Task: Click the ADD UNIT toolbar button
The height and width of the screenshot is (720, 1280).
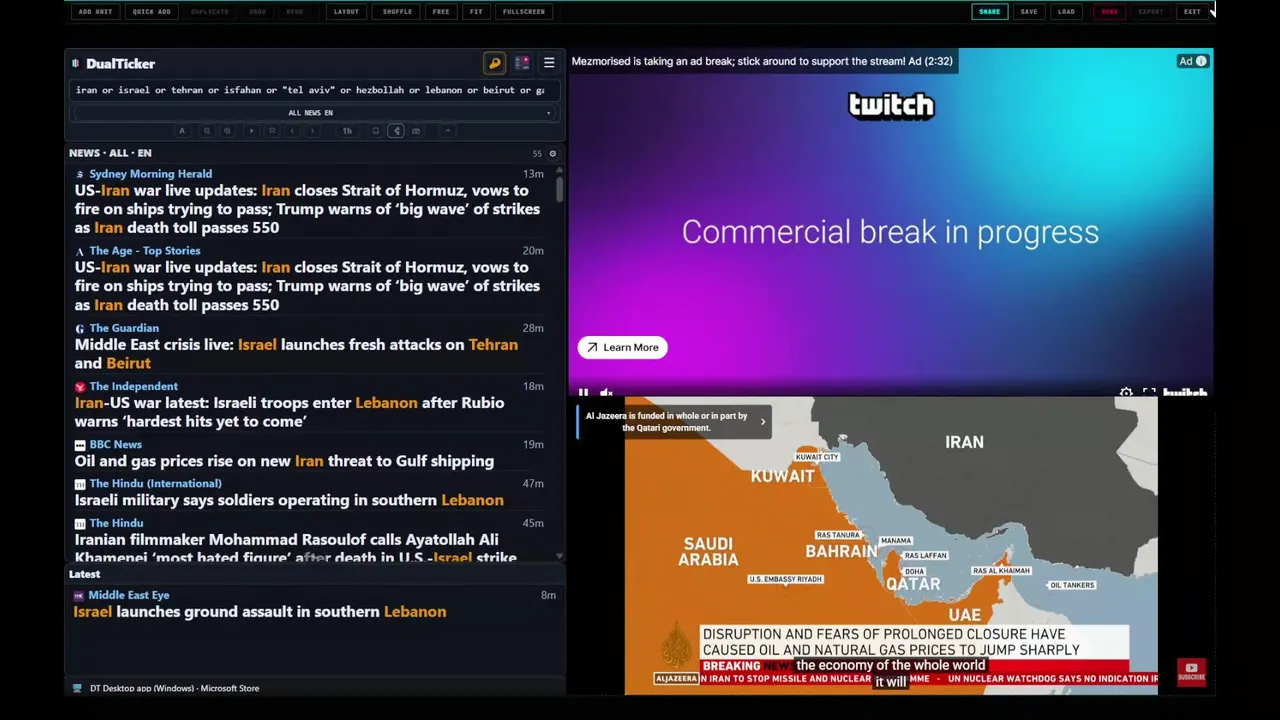Action: pyautogui.click(x=95, y=12)
